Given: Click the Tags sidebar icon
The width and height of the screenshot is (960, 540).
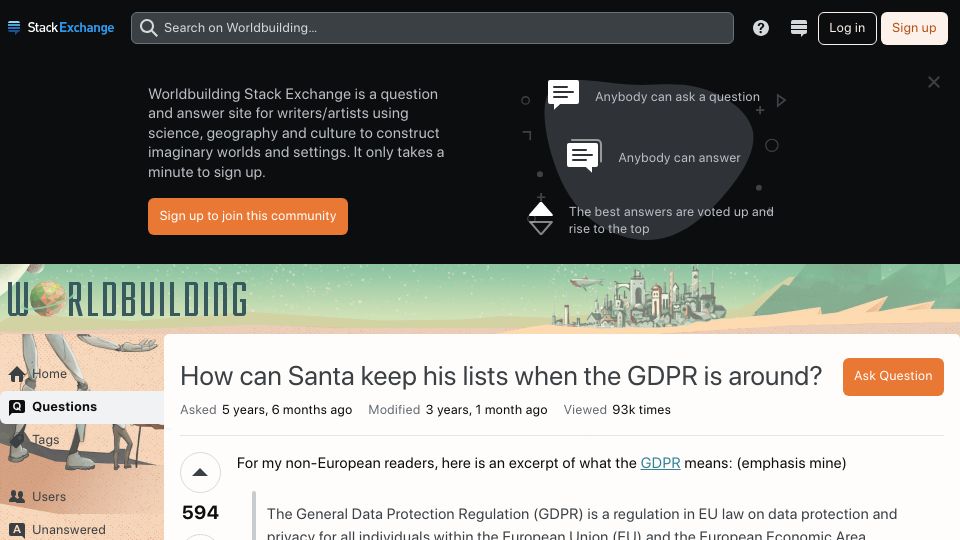Looking at the screenshot, I should click(17, 440).
